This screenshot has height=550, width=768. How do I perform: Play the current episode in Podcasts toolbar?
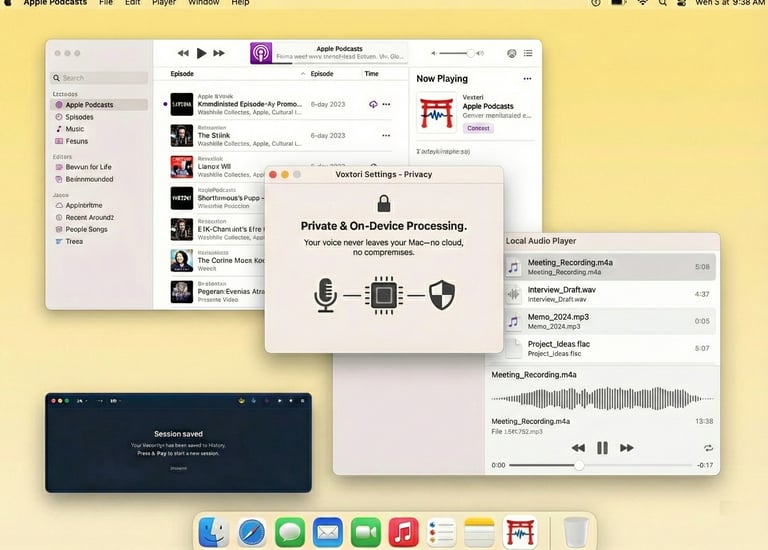click(x=201, y=53)
